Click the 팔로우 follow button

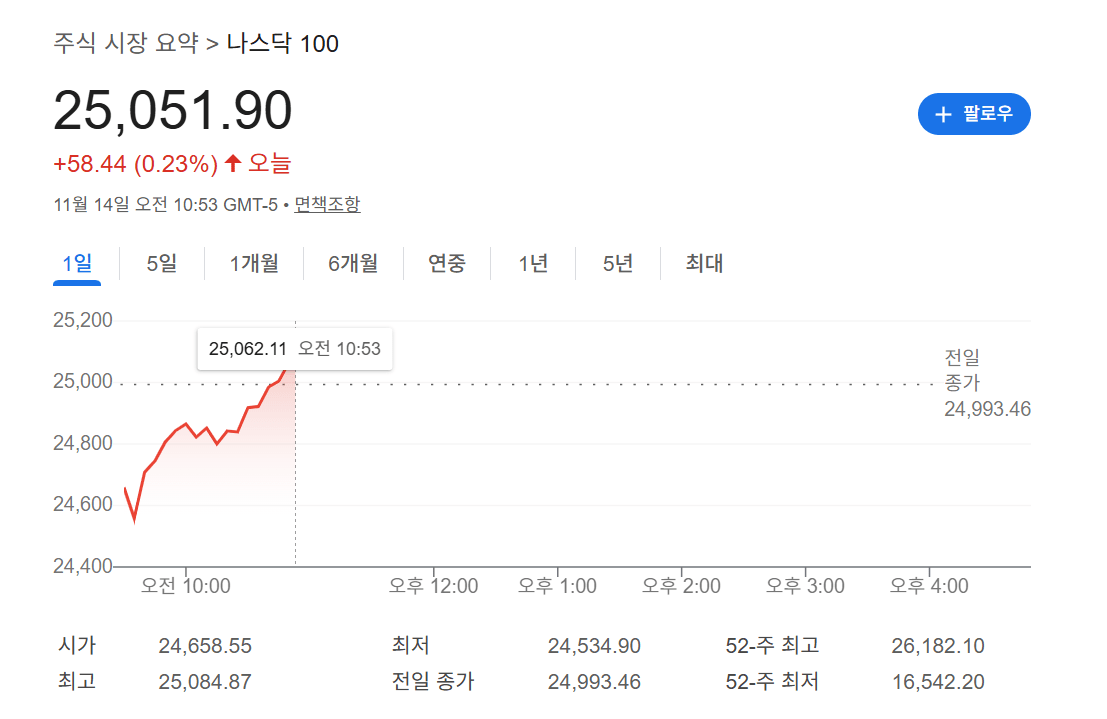click(x=973, y=114)
